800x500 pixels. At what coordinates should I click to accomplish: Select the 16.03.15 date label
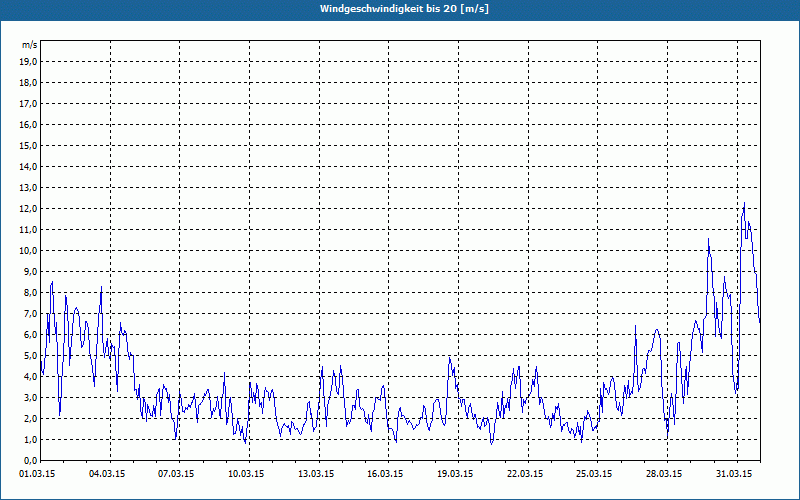385,474
